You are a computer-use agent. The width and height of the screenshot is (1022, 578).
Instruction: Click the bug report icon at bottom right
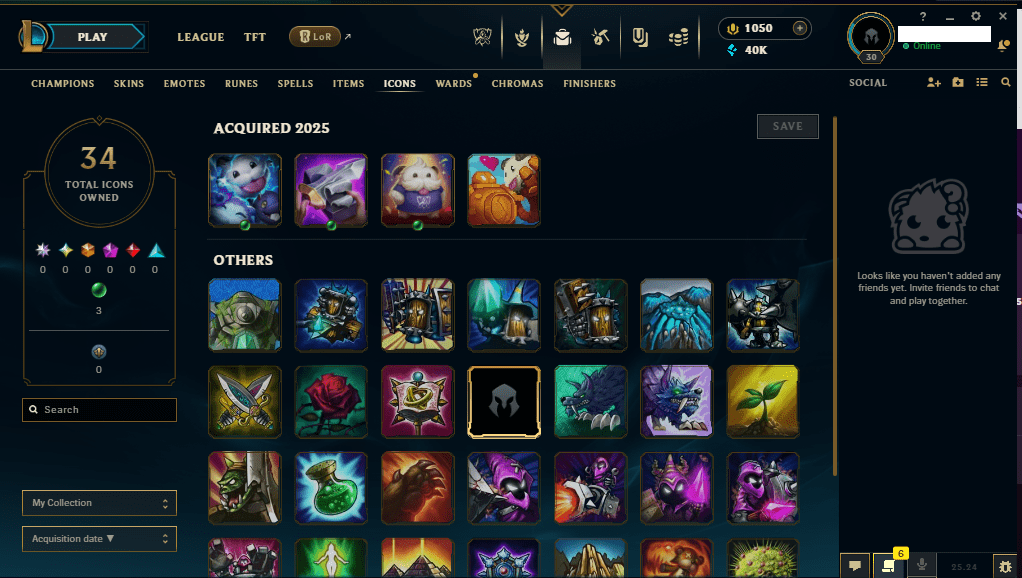tap(1006, 566)
